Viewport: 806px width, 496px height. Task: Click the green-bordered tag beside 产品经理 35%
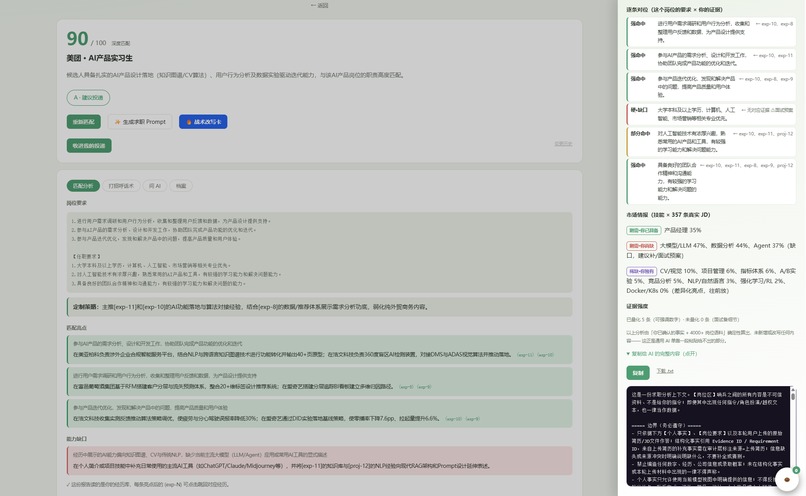coord(644,230)
